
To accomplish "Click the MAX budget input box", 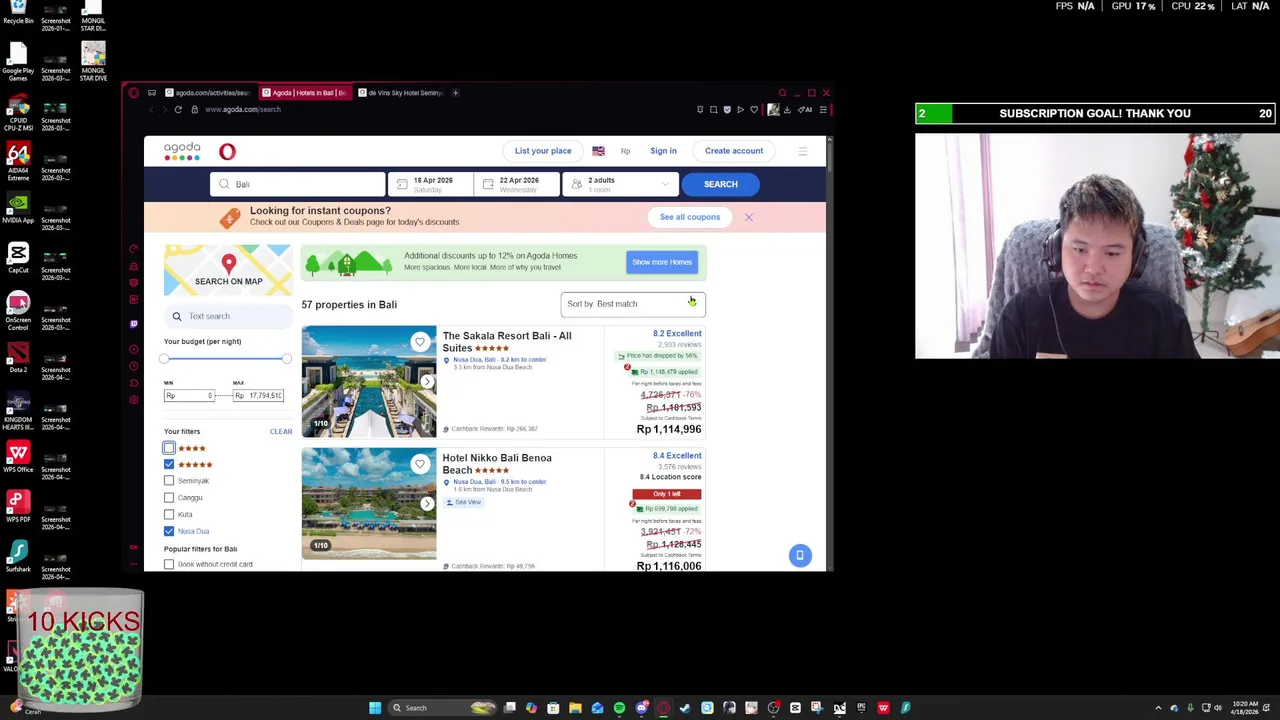I will coord(259,396).
